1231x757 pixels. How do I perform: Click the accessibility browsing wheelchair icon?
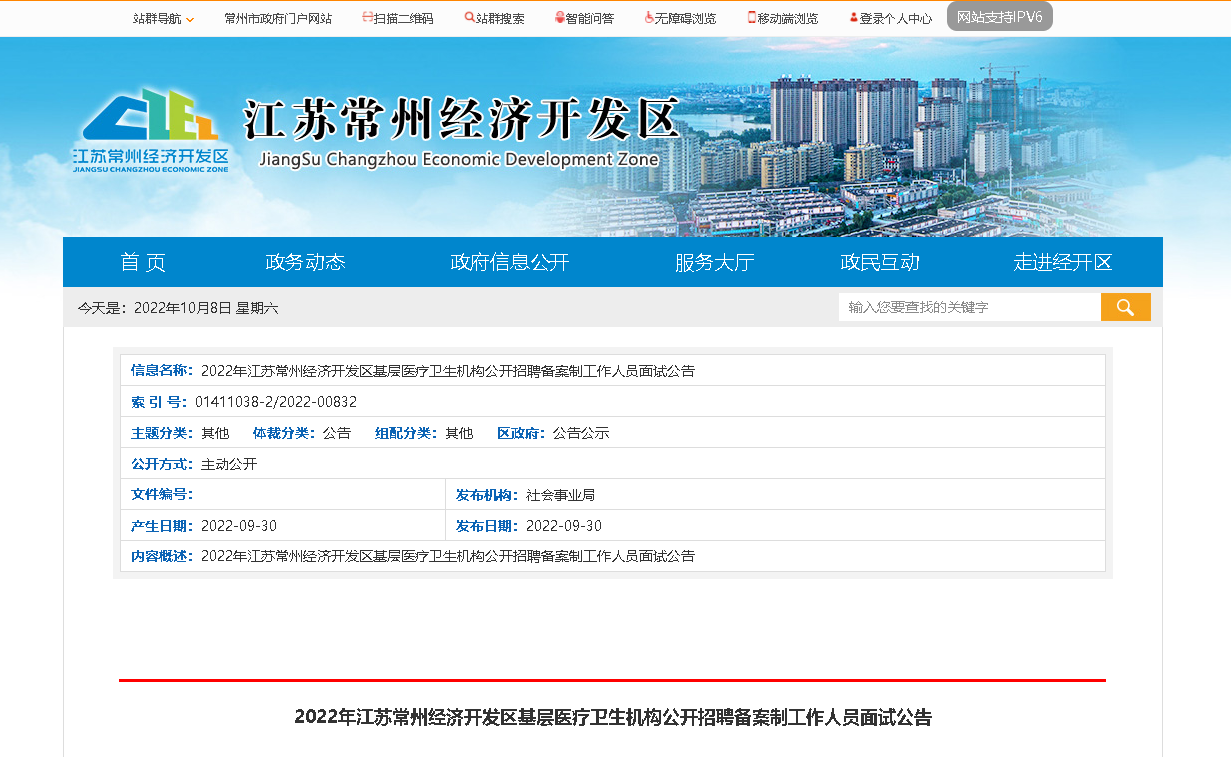(649, 18)
